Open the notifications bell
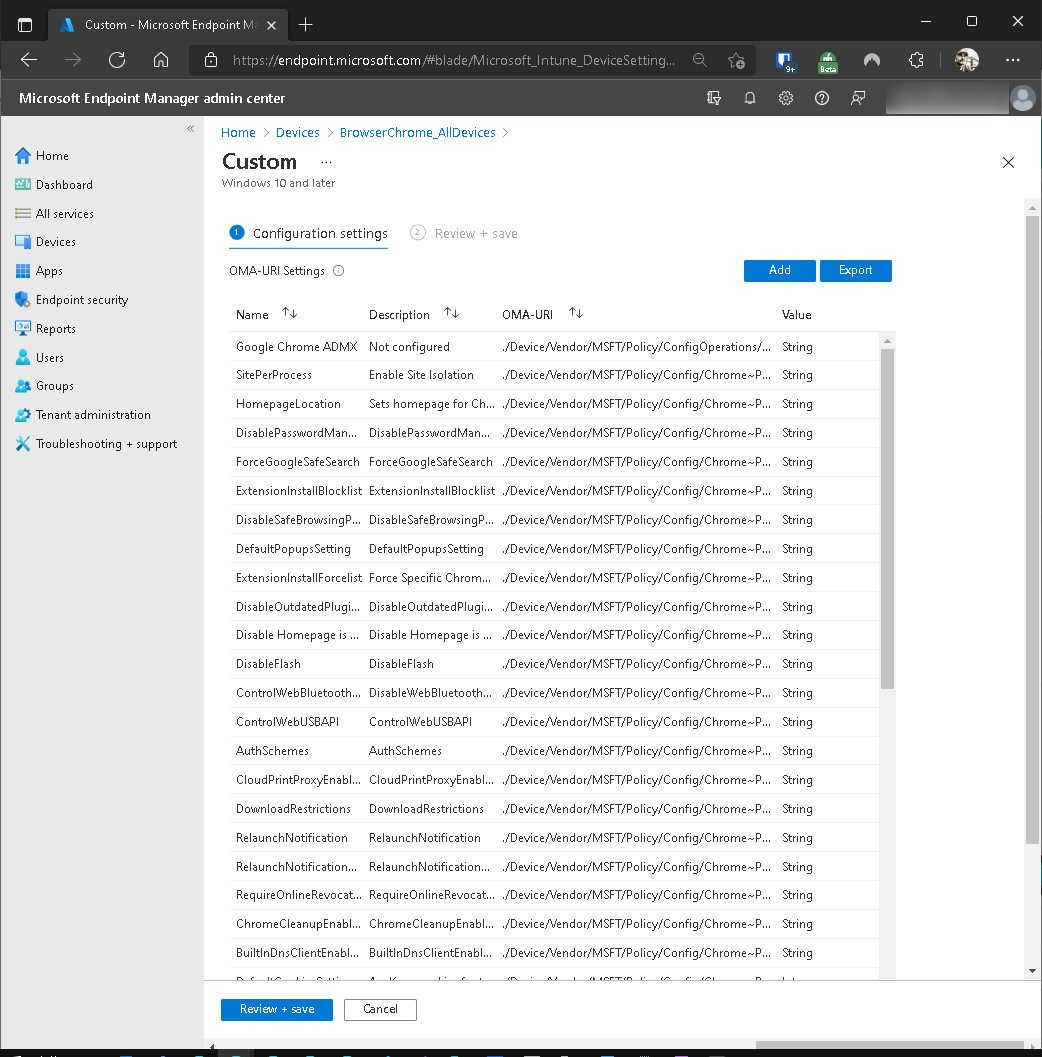The height and width of the screenshot is (1057, 1042). coord(749,98)
